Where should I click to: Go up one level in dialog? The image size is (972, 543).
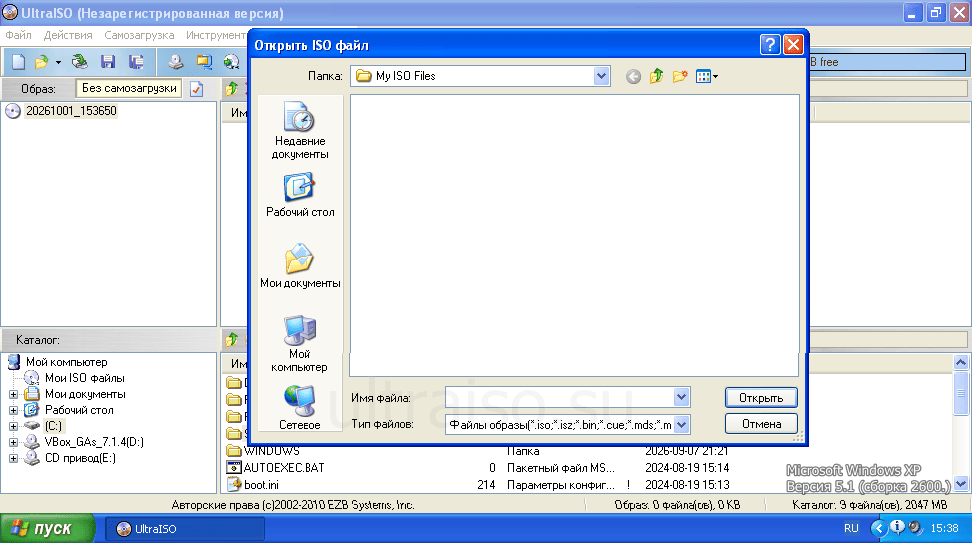click(656, 76)
